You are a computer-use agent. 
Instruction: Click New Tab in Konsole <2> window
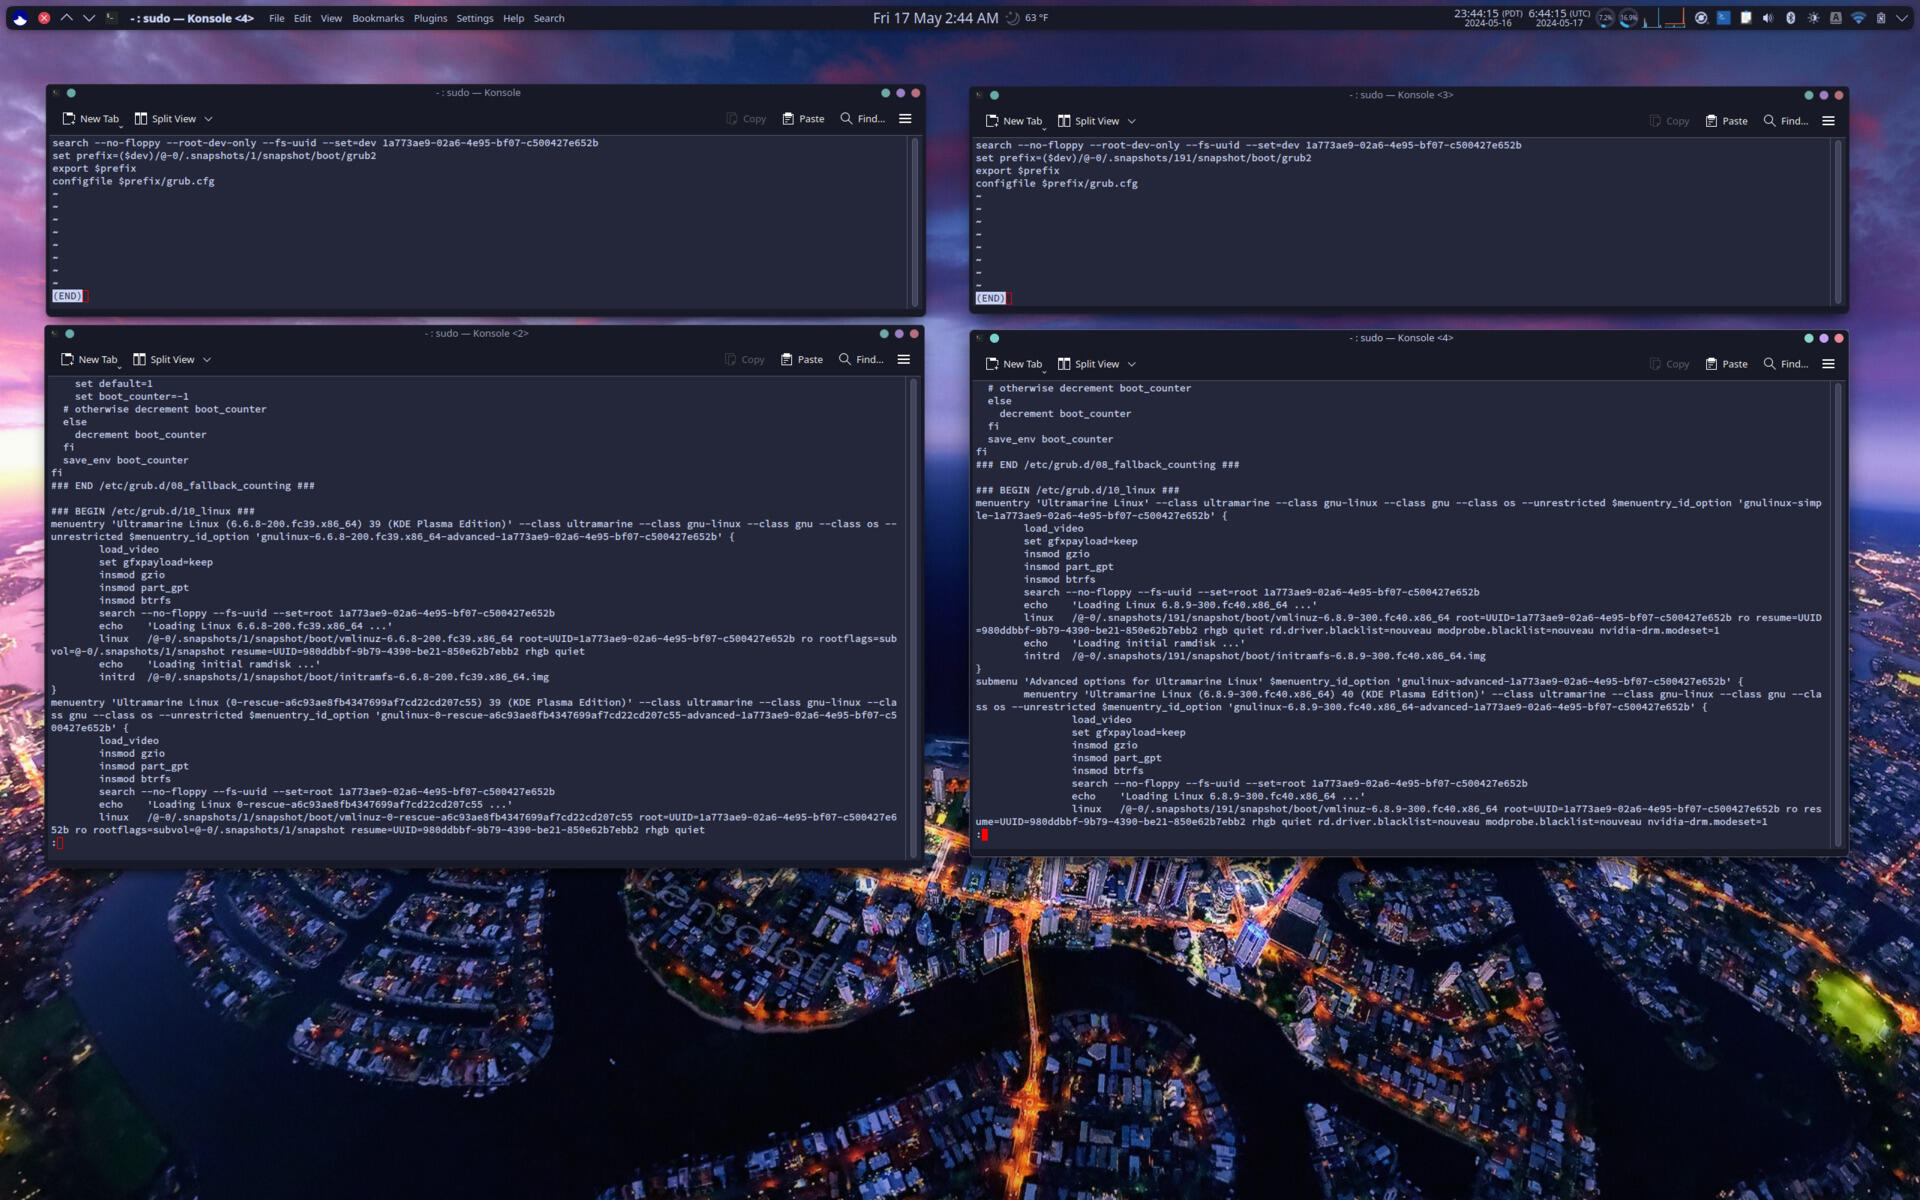(90, 360)
